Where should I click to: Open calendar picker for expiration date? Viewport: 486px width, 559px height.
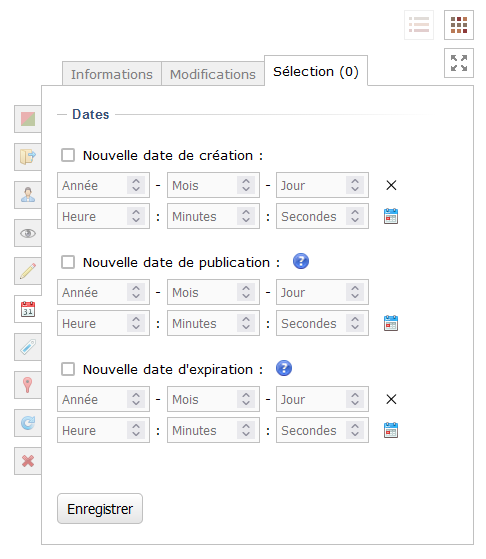pos(391,430)
